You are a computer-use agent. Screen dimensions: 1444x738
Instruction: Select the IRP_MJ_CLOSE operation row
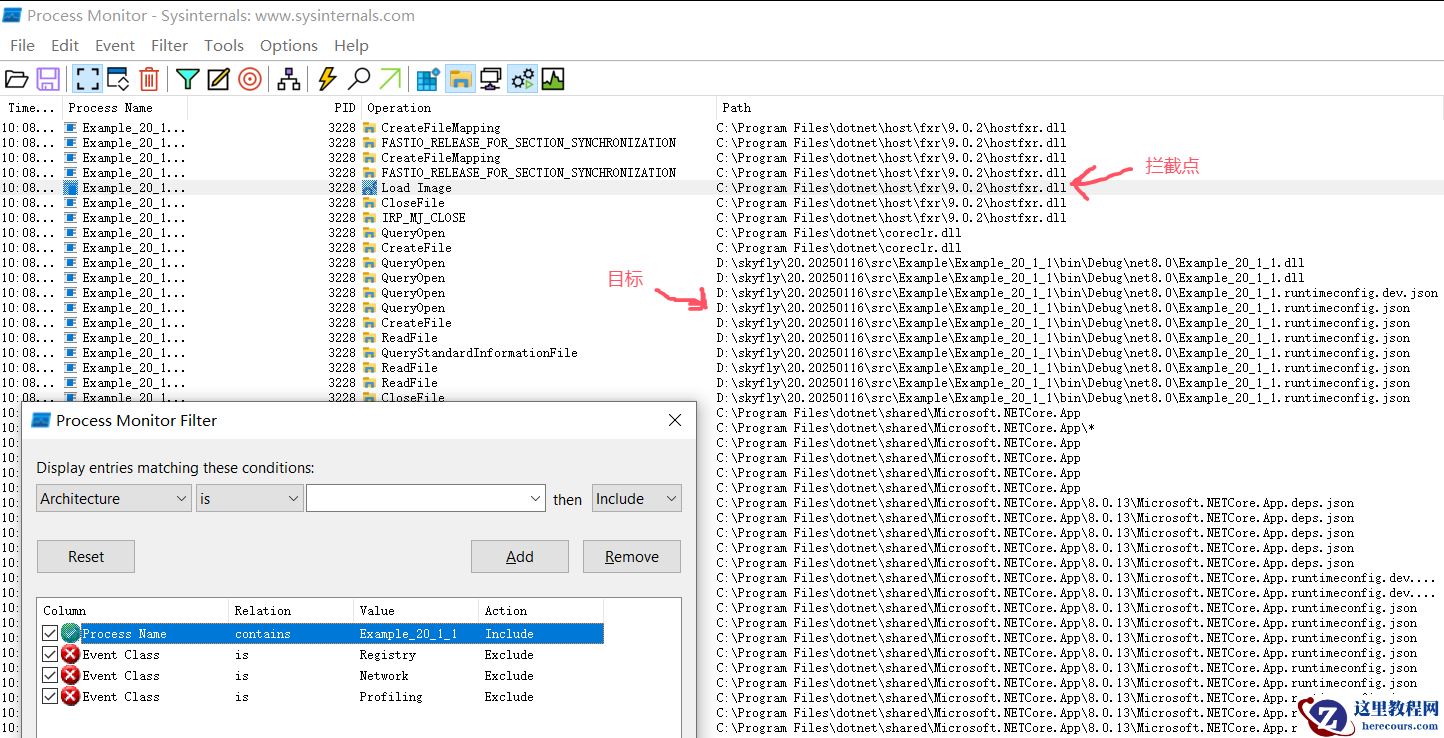click(722, 218)
